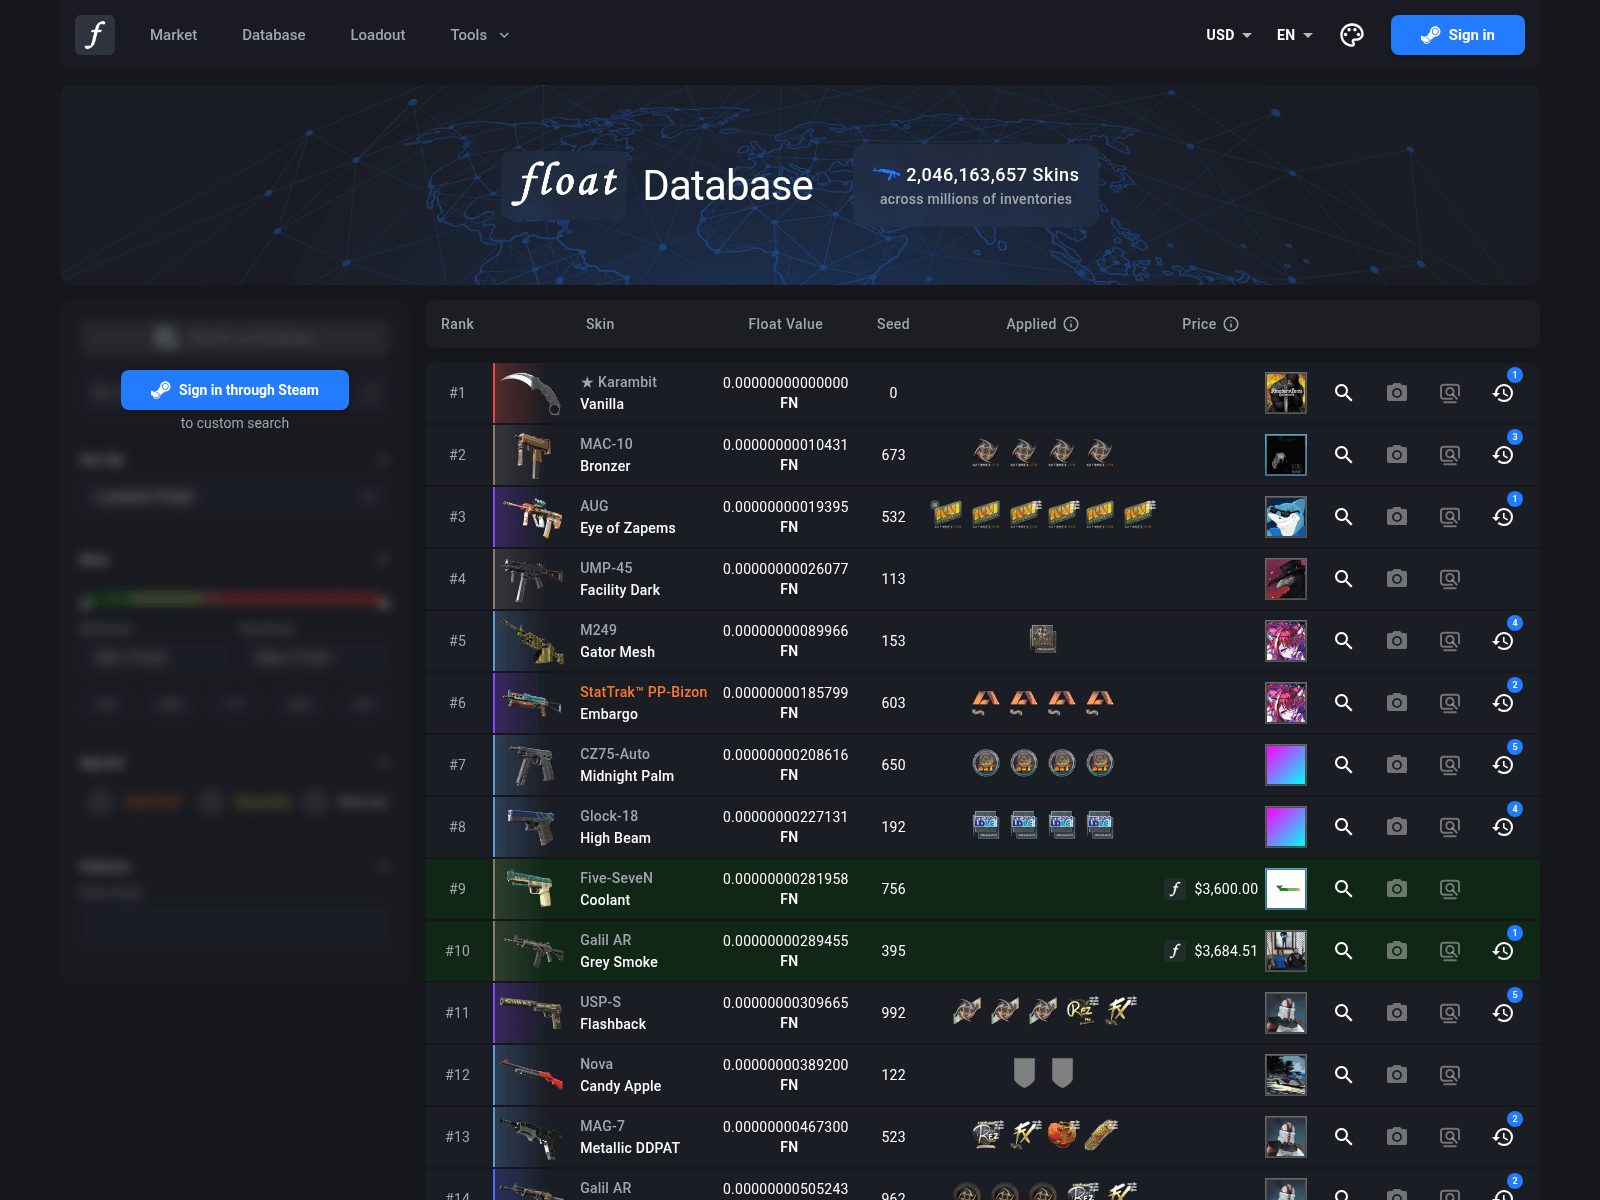Screen dimensions: 1600x1200
Task: Expand the USD currency dropdown
Action: (1229, 35)
